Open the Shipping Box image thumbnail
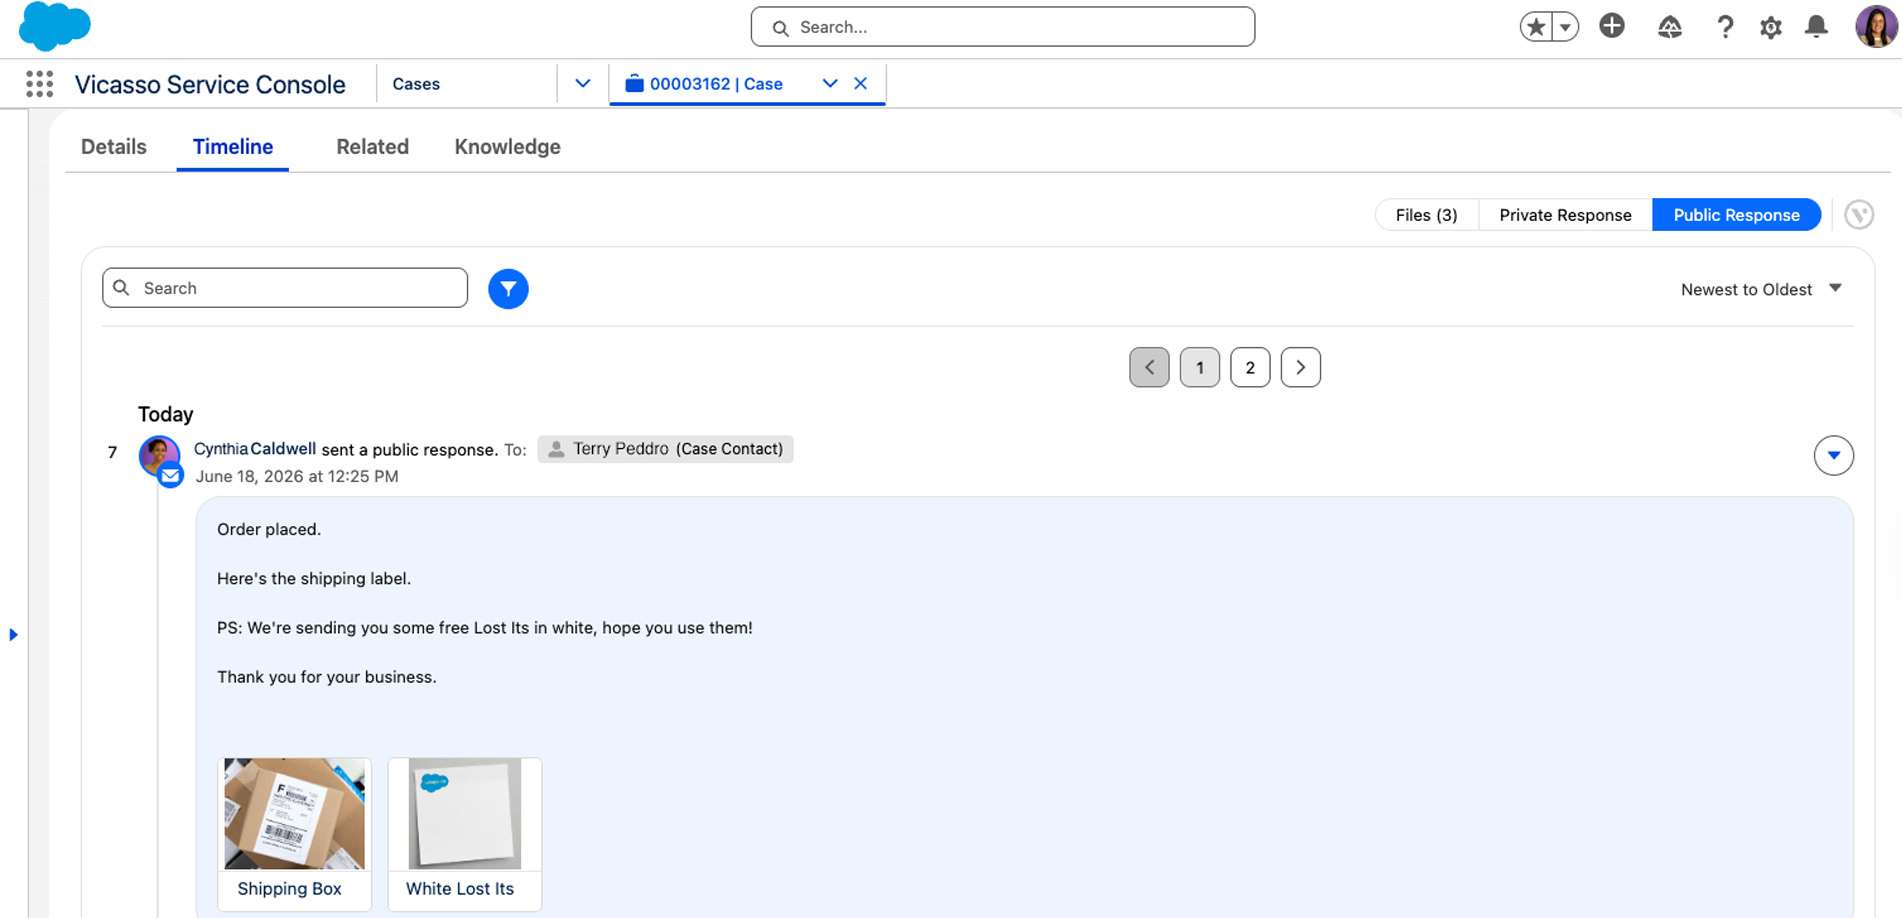The width and height of the screenshot is (1902, 918). coord(294,813)
